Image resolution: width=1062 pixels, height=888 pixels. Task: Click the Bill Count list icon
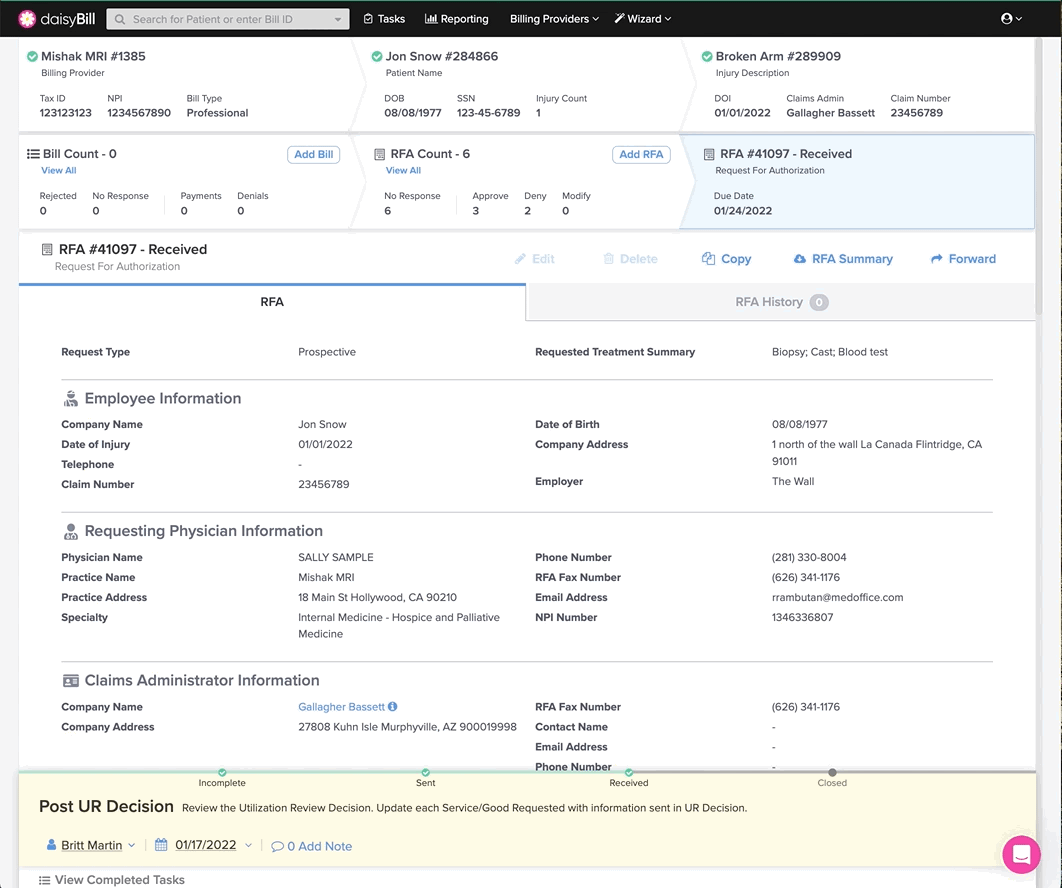tap(33, 154)
